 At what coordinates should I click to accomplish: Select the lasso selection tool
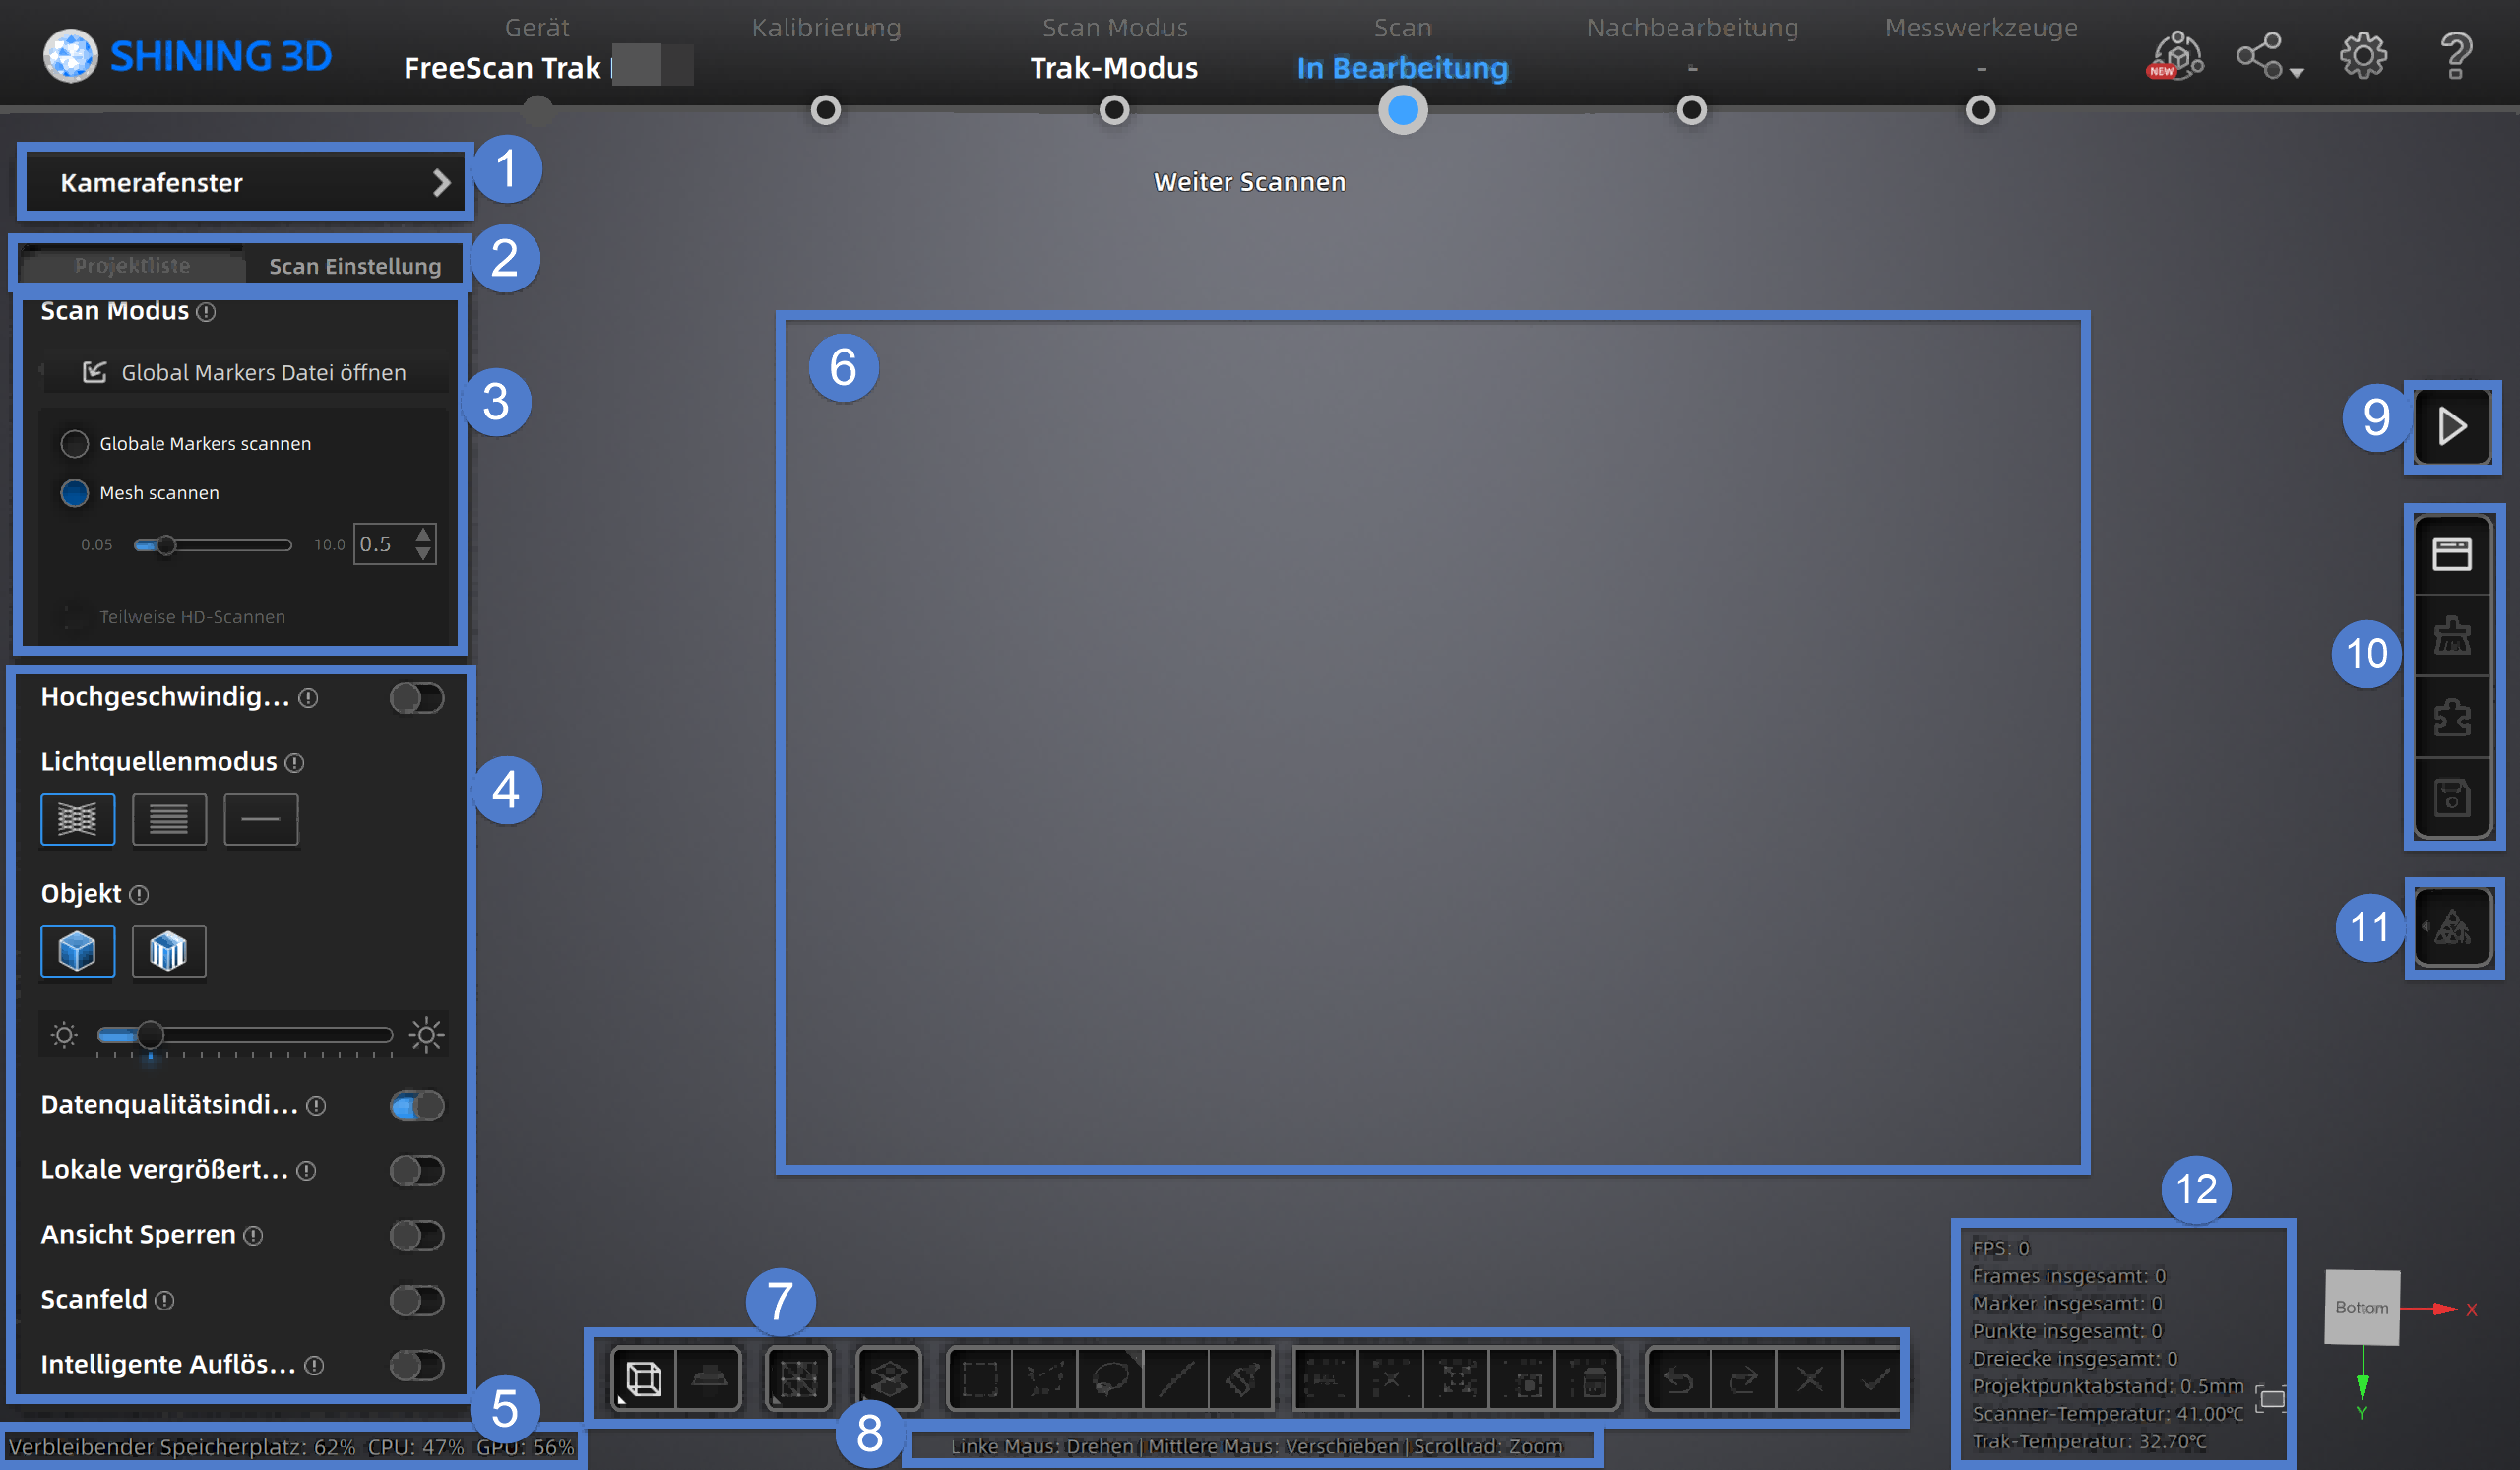pos(1110,1380)
